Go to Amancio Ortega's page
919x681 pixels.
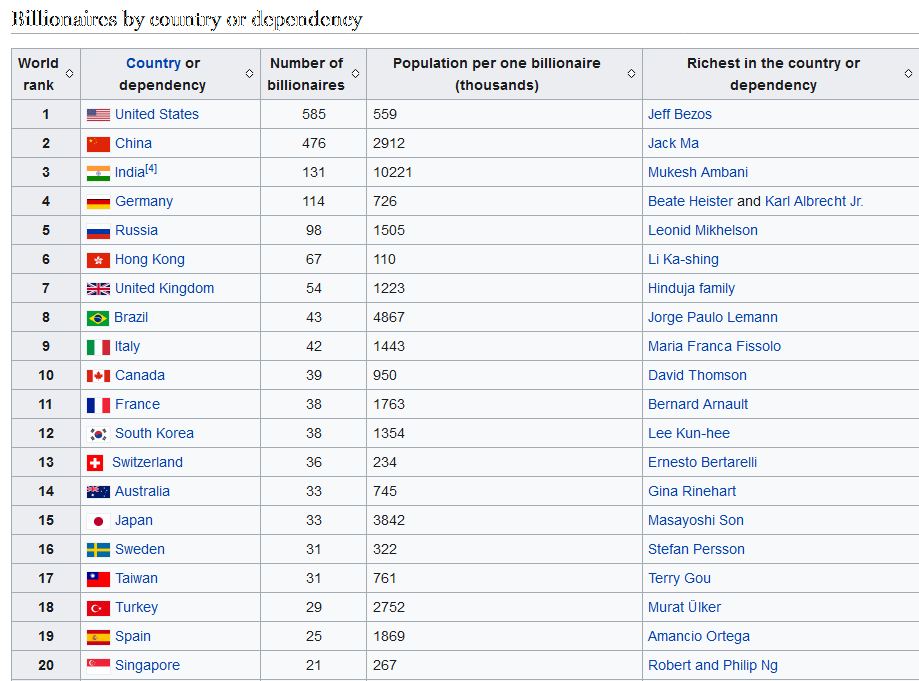[699, 636]
